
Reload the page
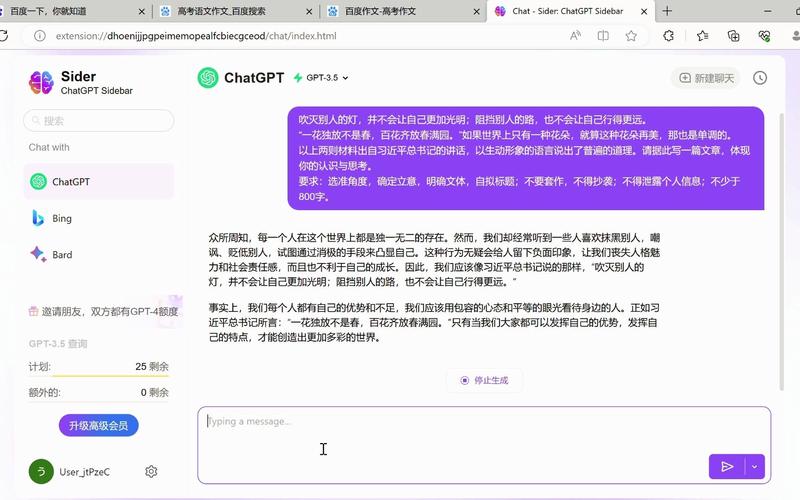click(x=3, y=36)
